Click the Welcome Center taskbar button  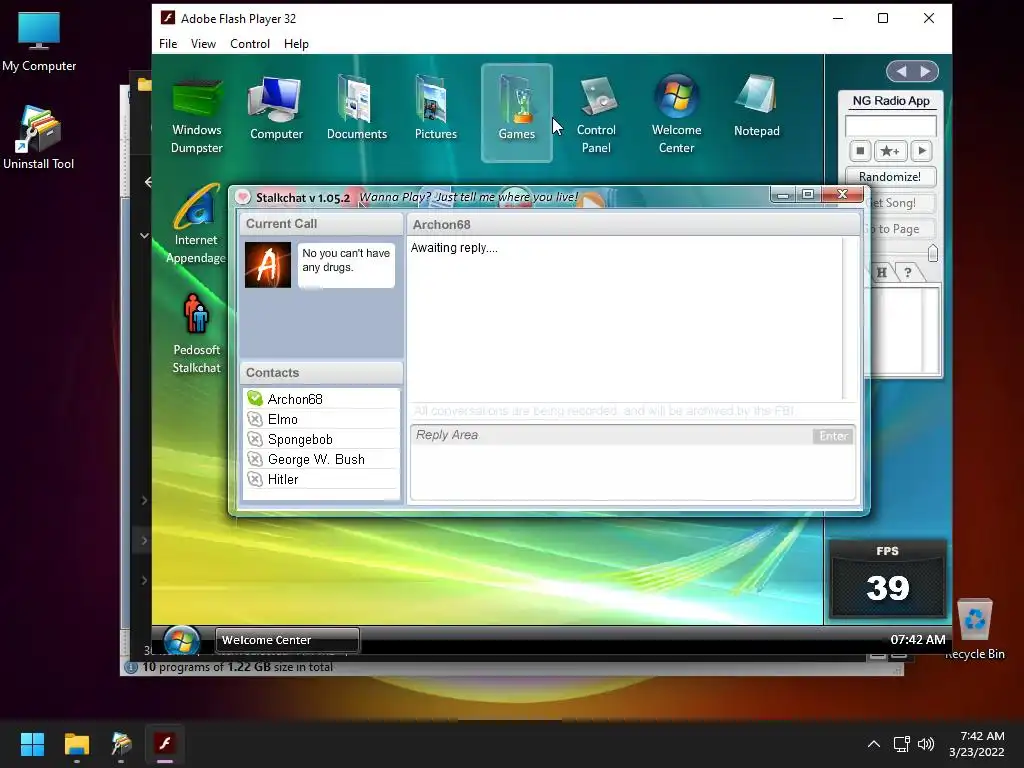[287, 640]
